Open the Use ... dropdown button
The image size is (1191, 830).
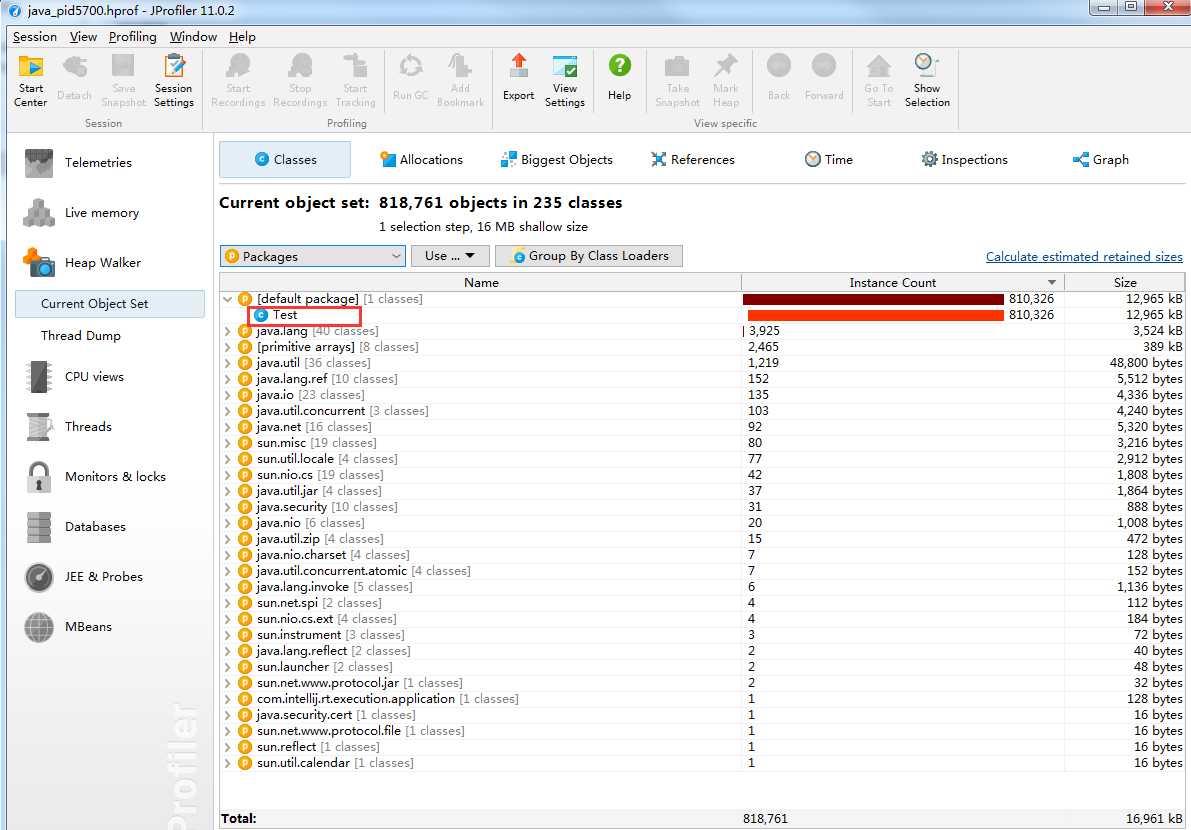tap(450, 257)
